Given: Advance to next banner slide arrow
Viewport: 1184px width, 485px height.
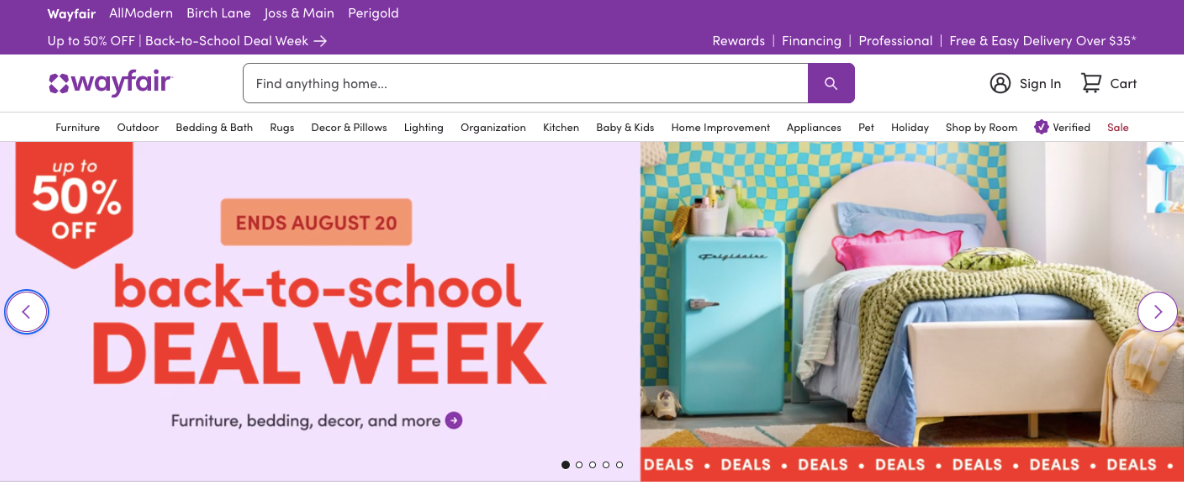Looking at the screenshot, I should pos(1157,311).
